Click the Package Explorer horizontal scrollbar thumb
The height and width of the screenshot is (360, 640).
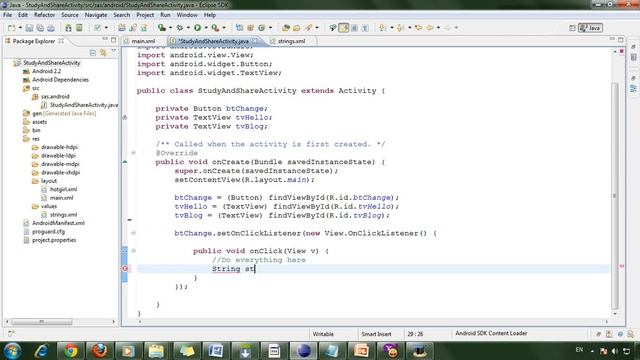coord(42,322)
